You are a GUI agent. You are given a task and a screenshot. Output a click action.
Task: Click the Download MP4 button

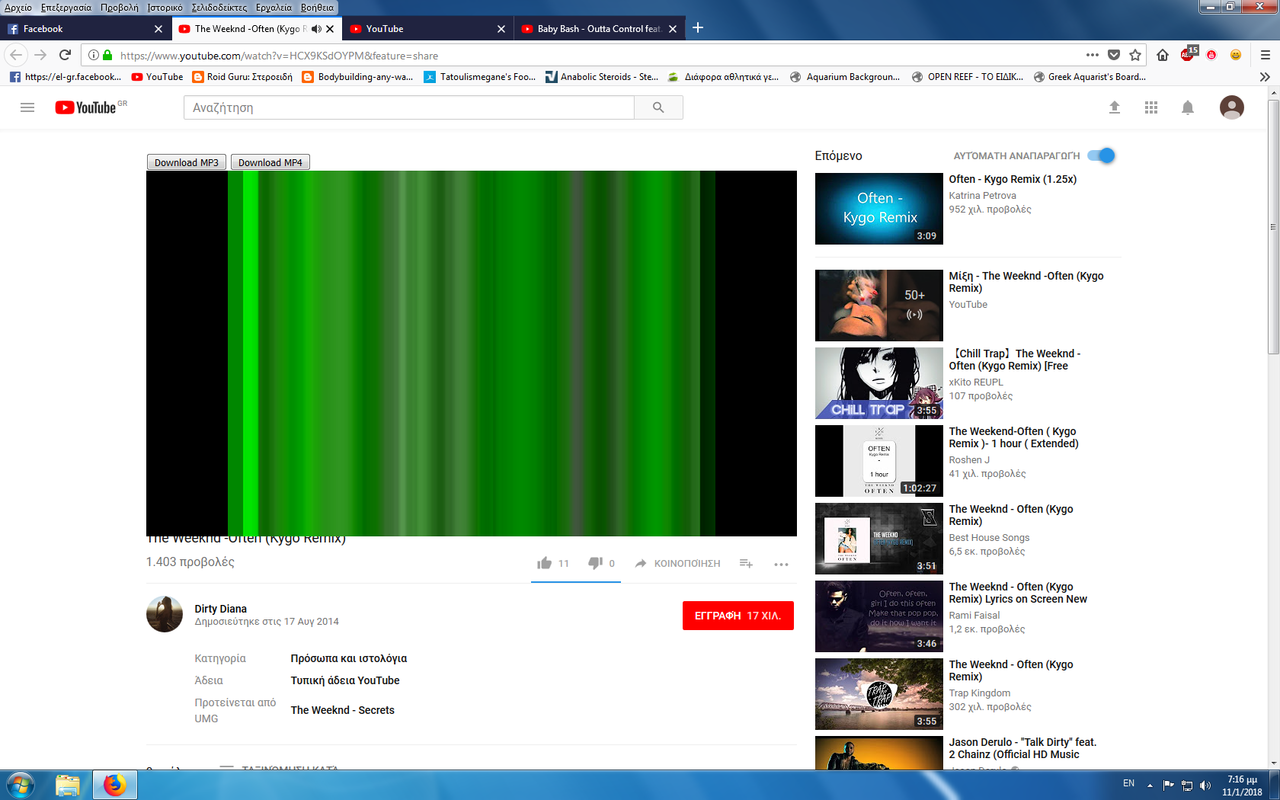[x=270, y=162]
